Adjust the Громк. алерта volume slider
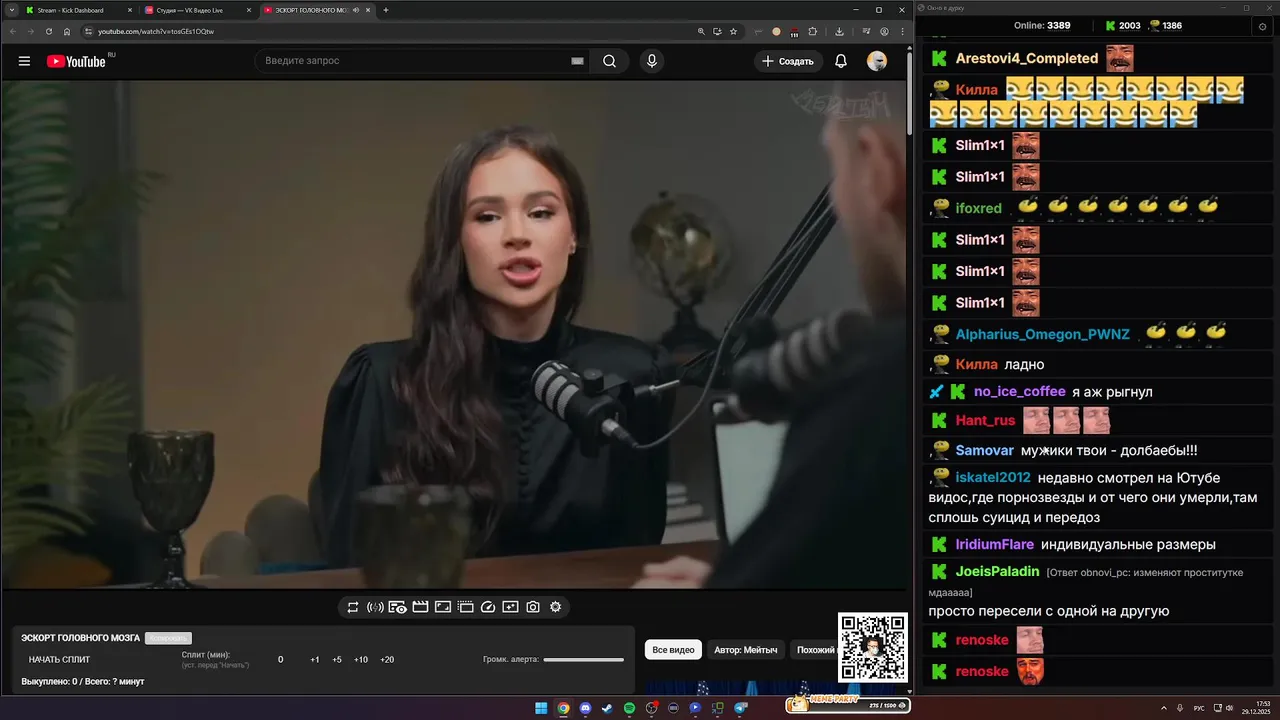Screen dimensions: 1280x720 583,660
